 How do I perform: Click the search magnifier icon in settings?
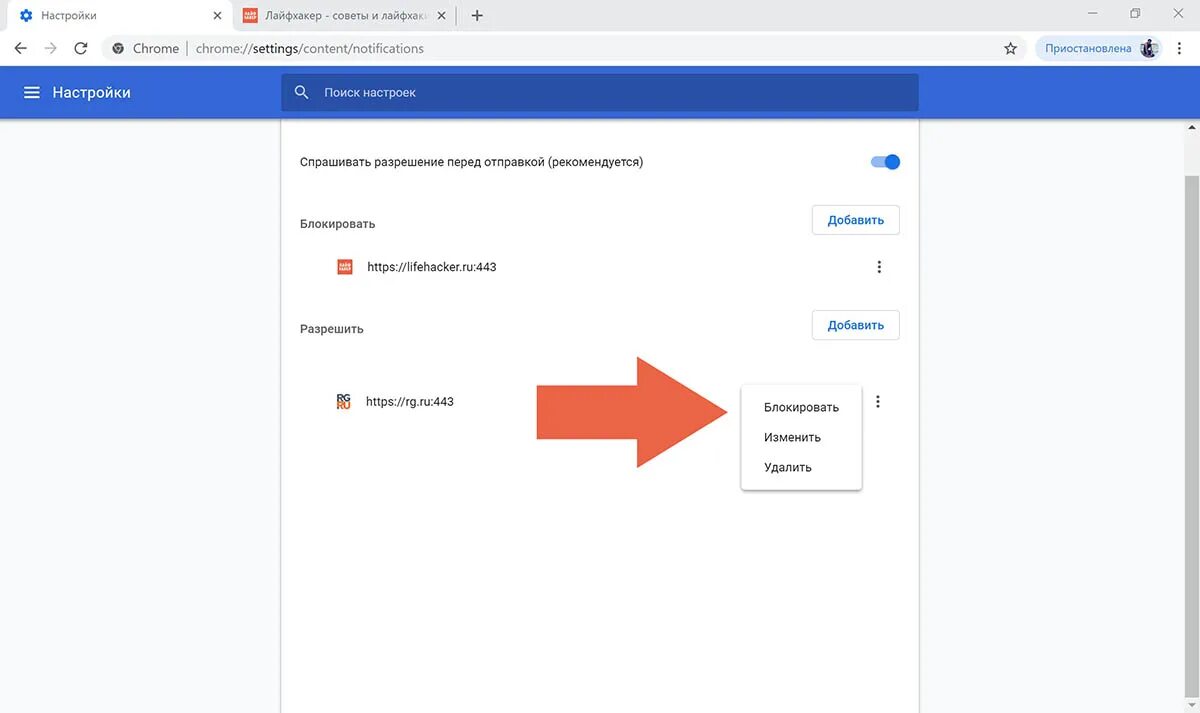pos(302,92)
